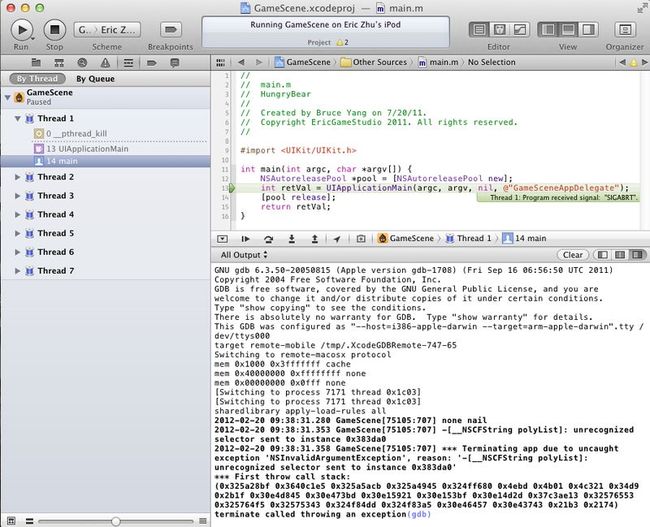Adjust the stack frame detail slider

point(116,521)
